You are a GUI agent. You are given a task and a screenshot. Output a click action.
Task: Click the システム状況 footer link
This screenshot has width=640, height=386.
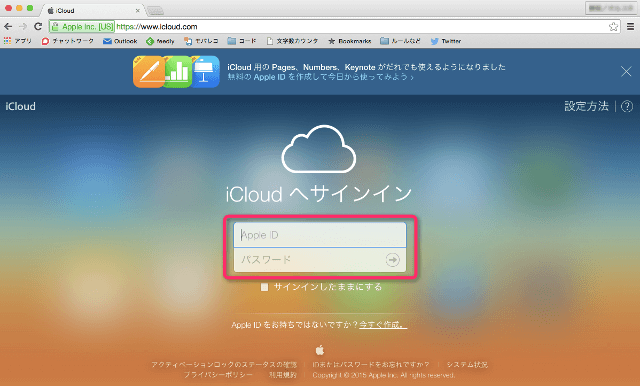pos(467,364)
